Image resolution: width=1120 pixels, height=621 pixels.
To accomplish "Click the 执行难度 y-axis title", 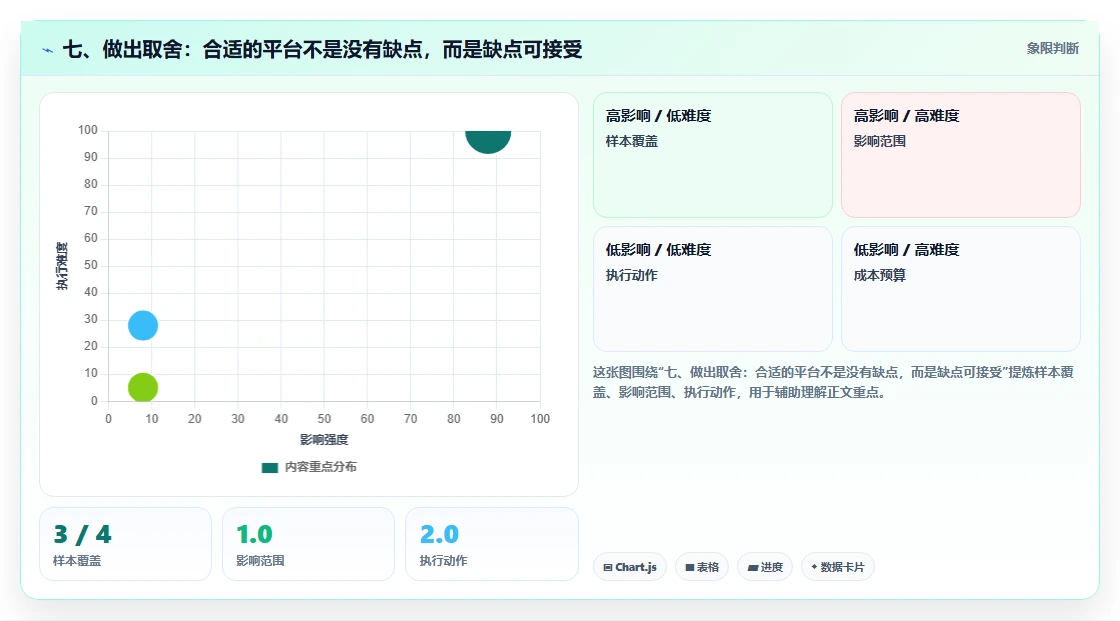I will pos(62,266).
